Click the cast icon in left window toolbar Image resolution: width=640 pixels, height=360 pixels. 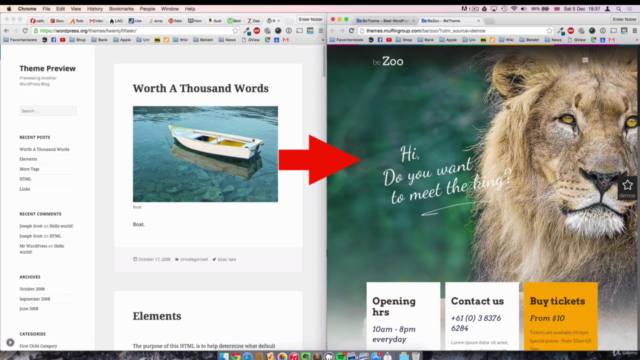point(300,31)
